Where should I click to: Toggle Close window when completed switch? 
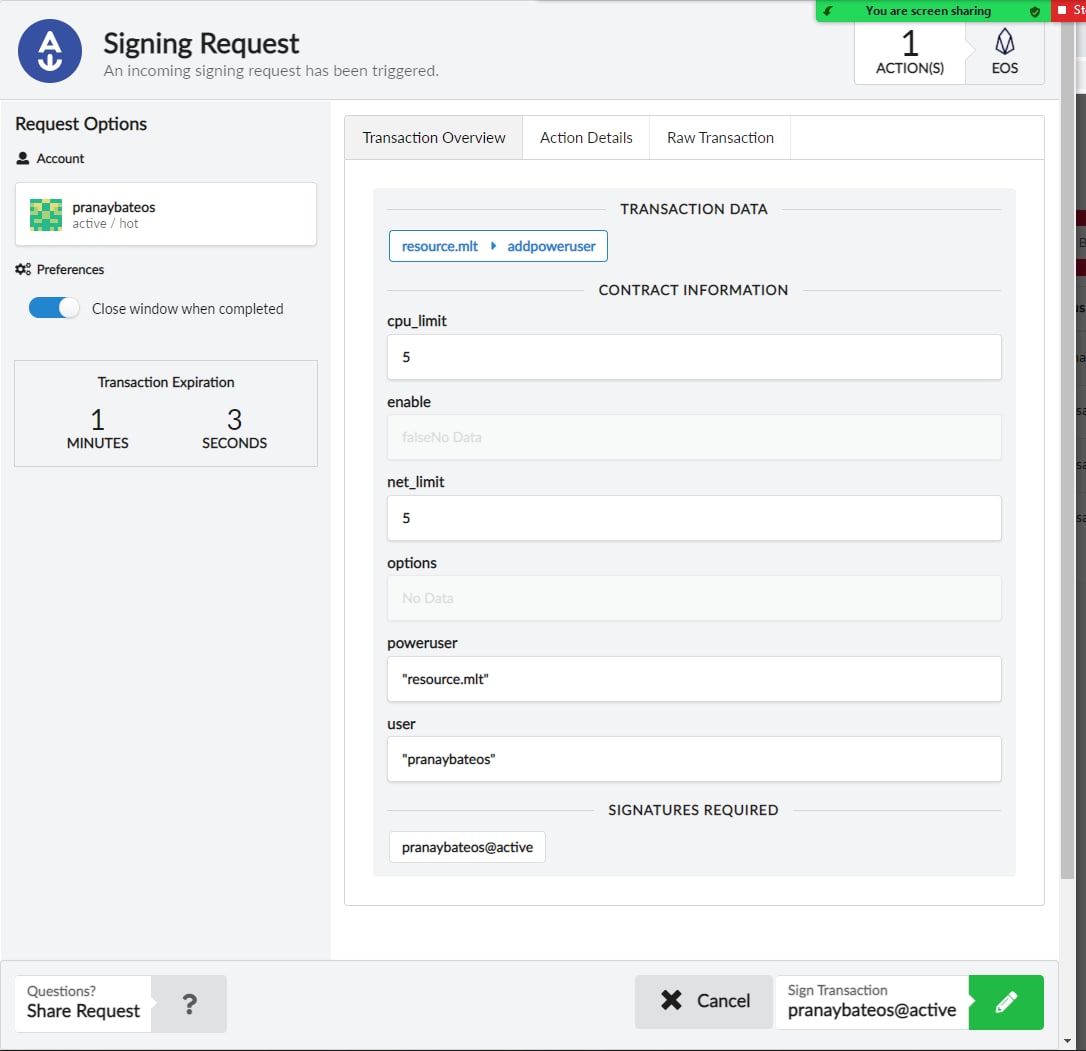(54, 308)
